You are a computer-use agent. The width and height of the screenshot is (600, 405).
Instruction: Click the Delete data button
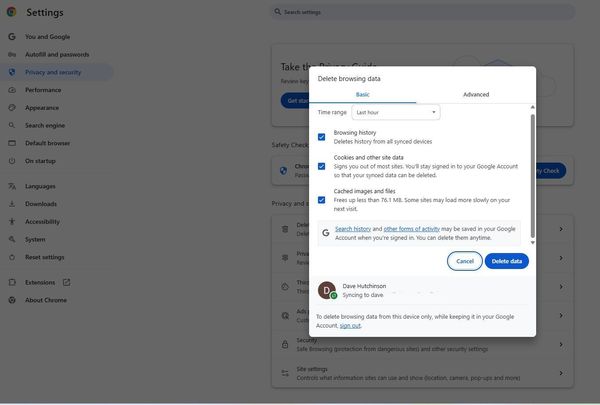(x=507, y=261)
